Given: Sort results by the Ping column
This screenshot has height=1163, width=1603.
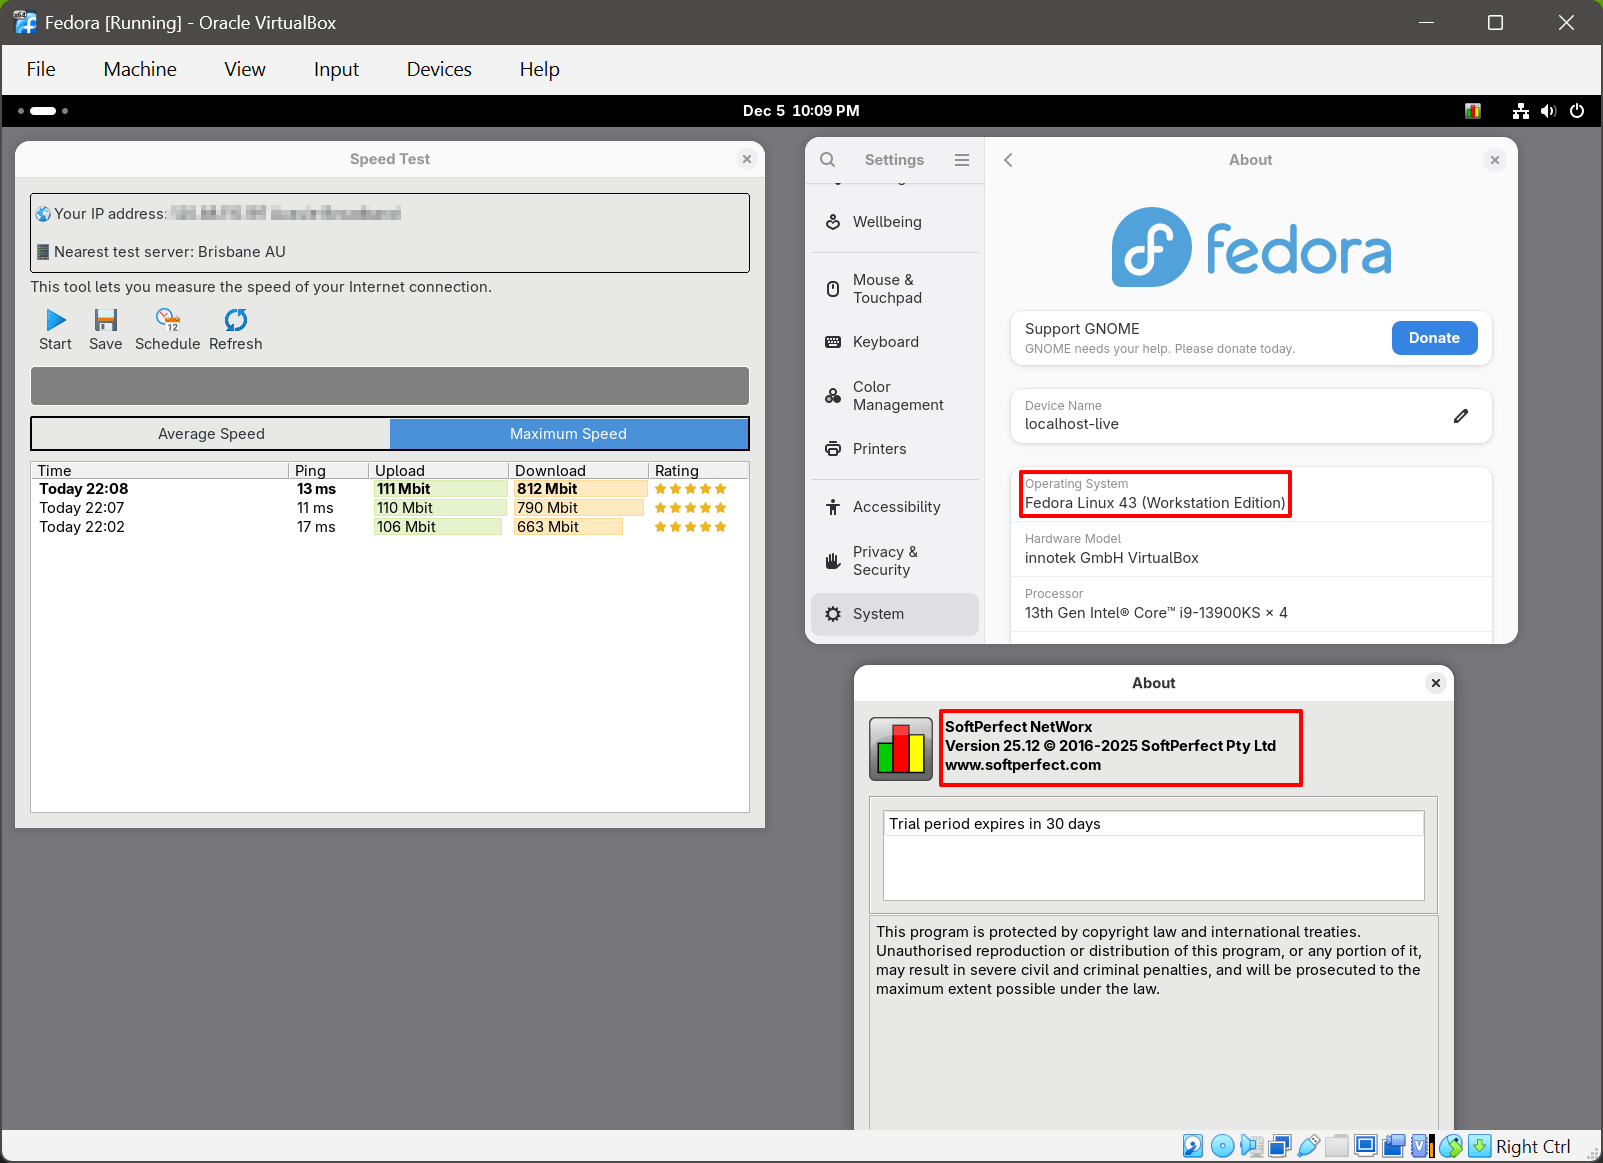Looking at the screenshot, I should click(328, 470).
